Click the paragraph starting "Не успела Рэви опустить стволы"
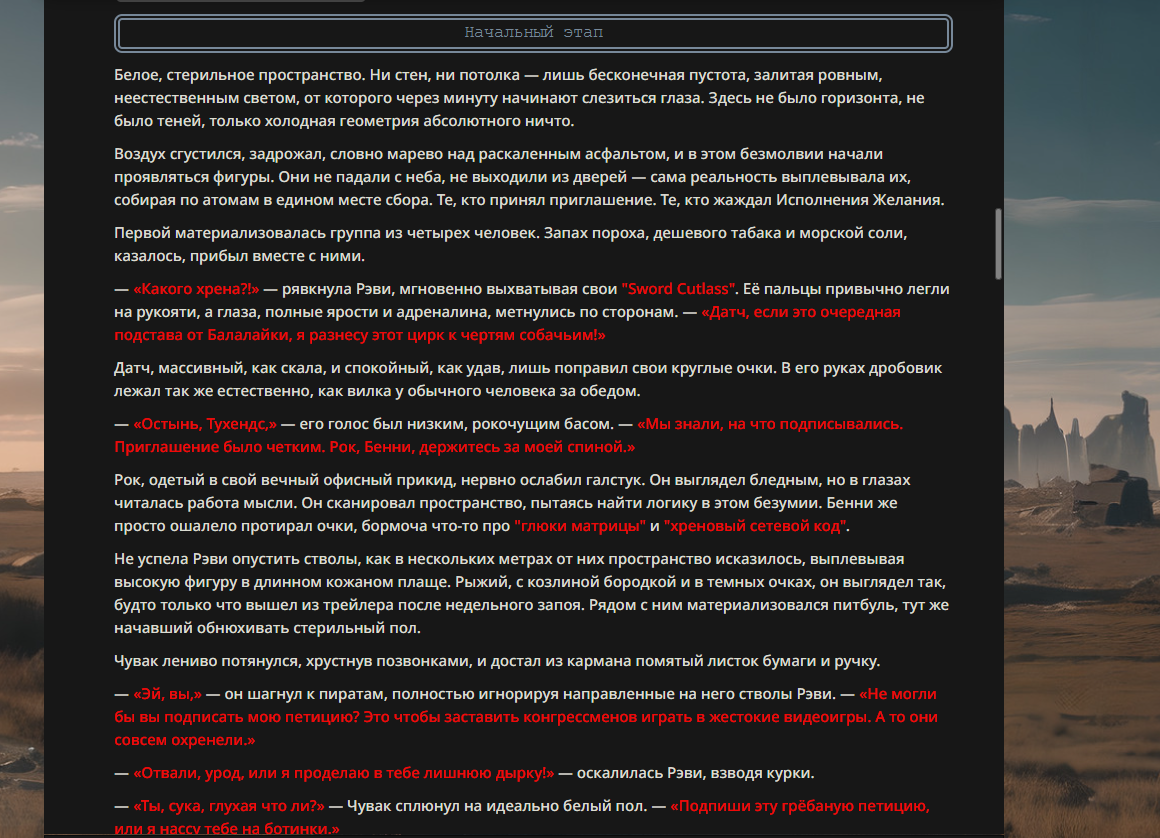This screenshot has width=1160, height=838. click(531, 594)
